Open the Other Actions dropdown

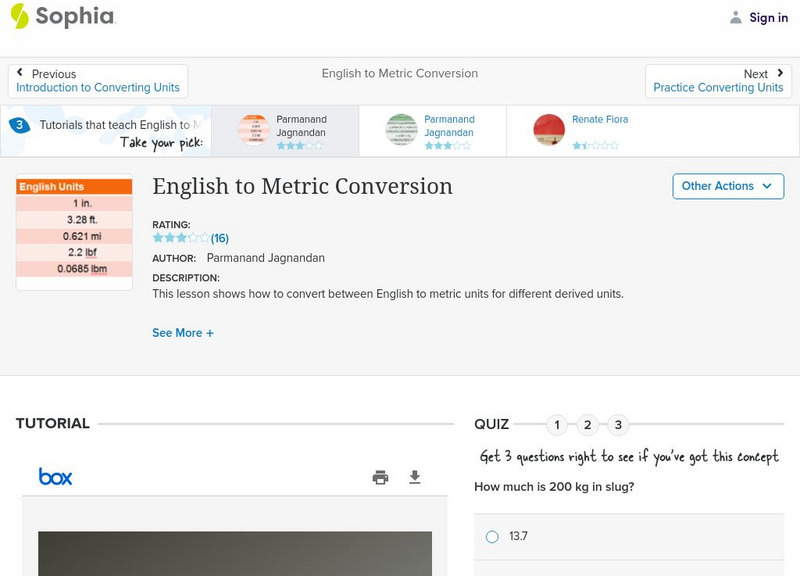tap(727, 186)
